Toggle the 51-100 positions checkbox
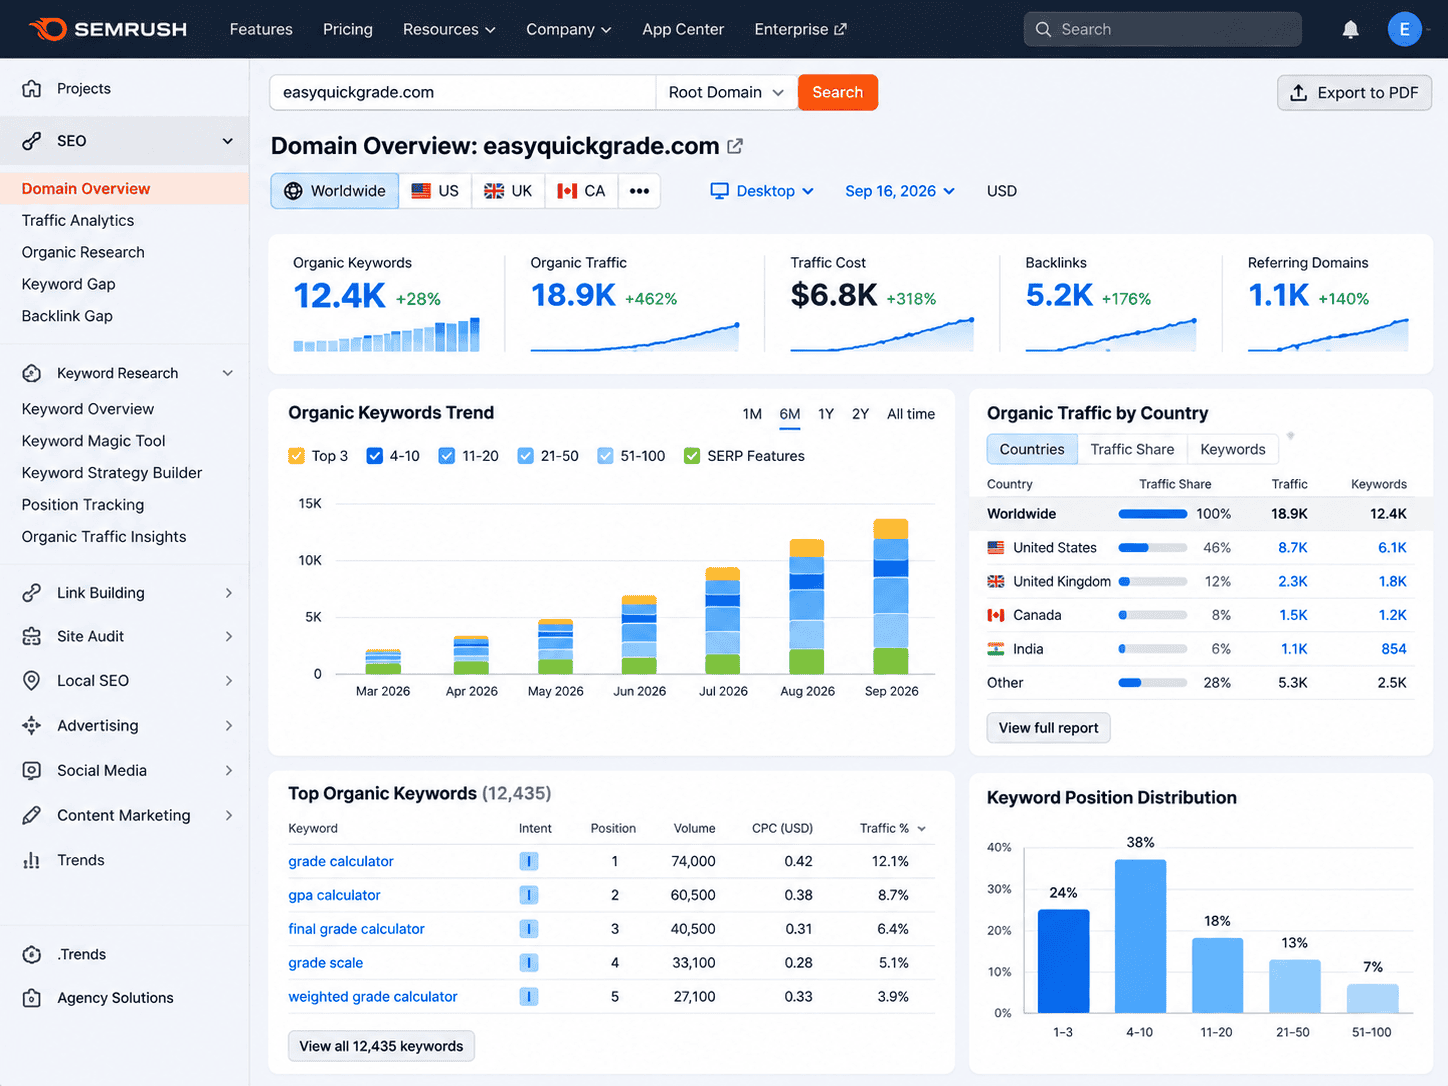1448x1086 pixels. click(x=605, y=456)
